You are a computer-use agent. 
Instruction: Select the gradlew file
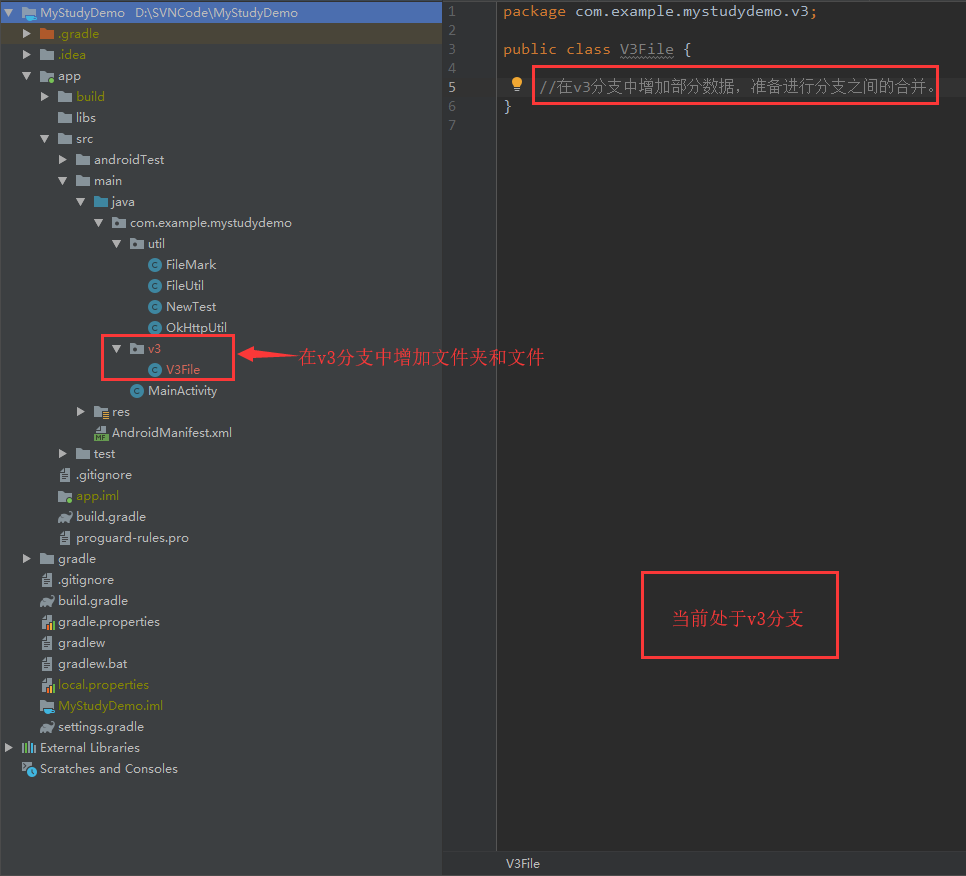[81, 643]
